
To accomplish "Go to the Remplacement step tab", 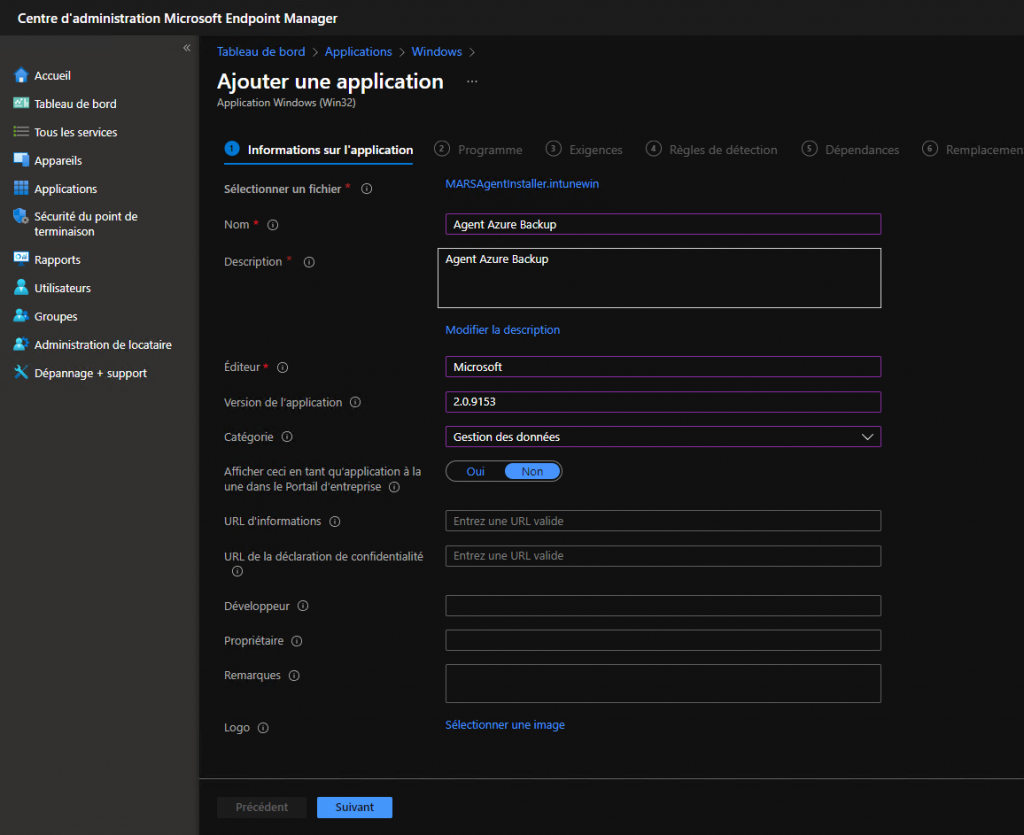I will tap(973, 150).
